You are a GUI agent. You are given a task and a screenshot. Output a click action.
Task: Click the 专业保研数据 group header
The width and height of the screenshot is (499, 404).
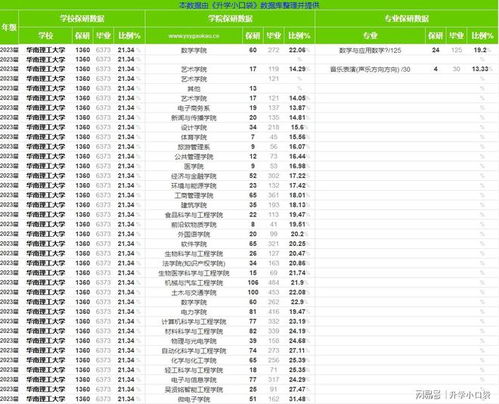[407, 18]
